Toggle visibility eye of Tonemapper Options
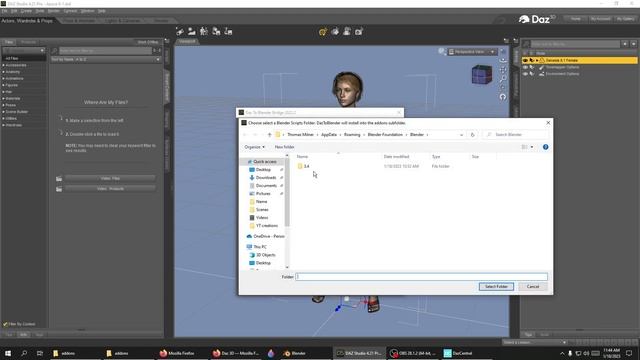640x360 pixels. [x=525, y=67]
